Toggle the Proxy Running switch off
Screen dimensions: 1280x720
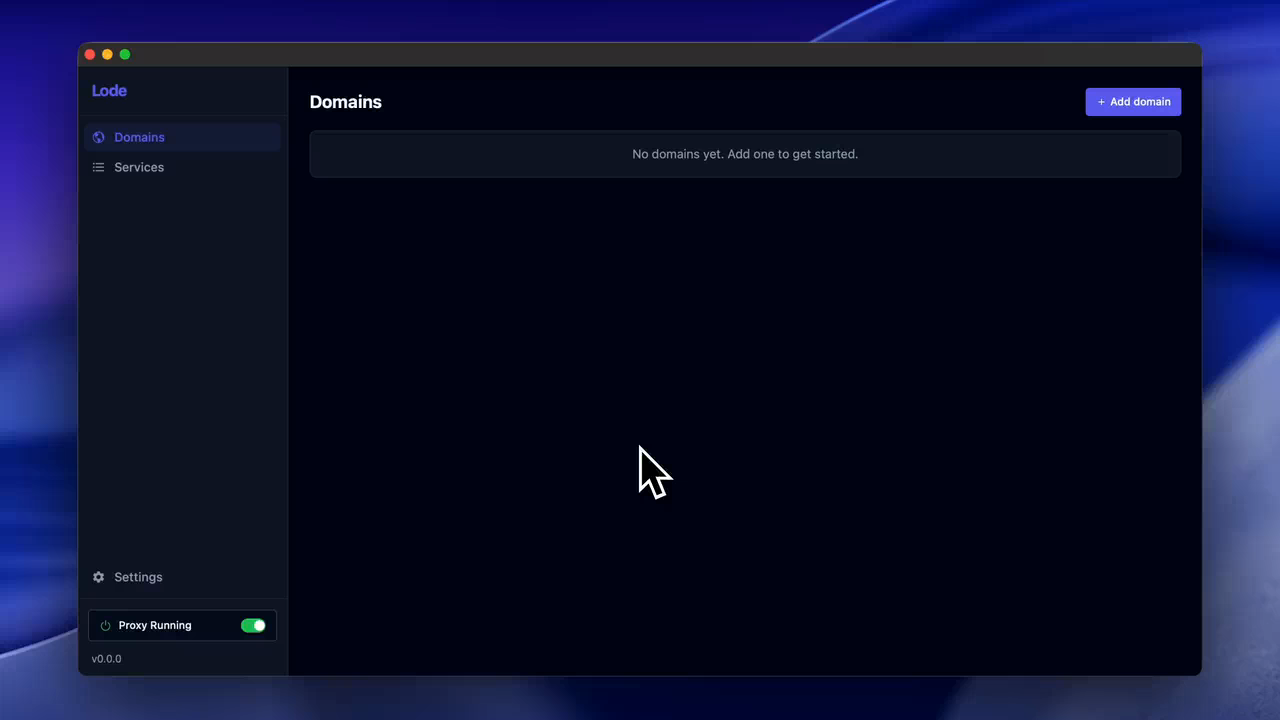[253, 625]
